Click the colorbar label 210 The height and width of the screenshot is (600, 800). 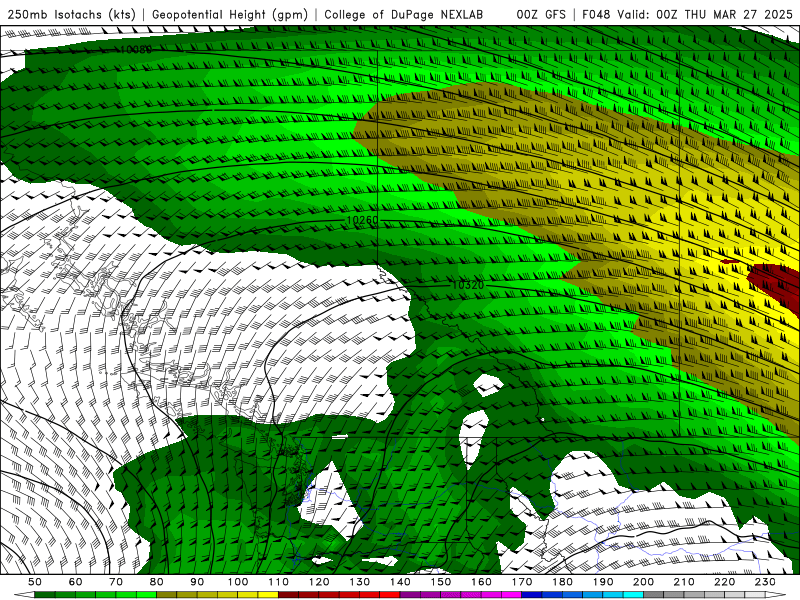(x=684, y=582)
